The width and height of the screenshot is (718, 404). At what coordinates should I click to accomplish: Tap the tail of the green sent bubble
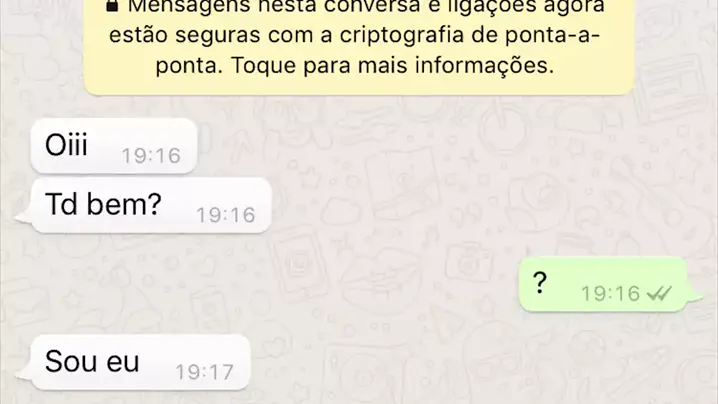coord(695,297)
